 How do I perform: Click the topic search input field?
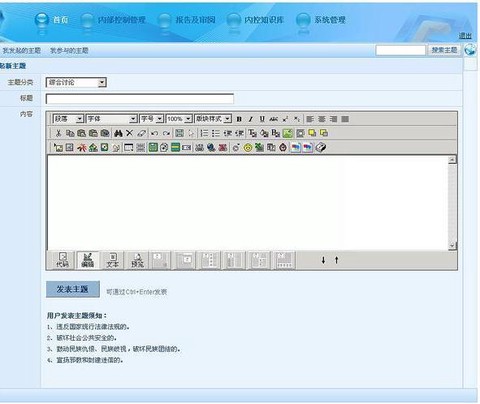[401, 50]
